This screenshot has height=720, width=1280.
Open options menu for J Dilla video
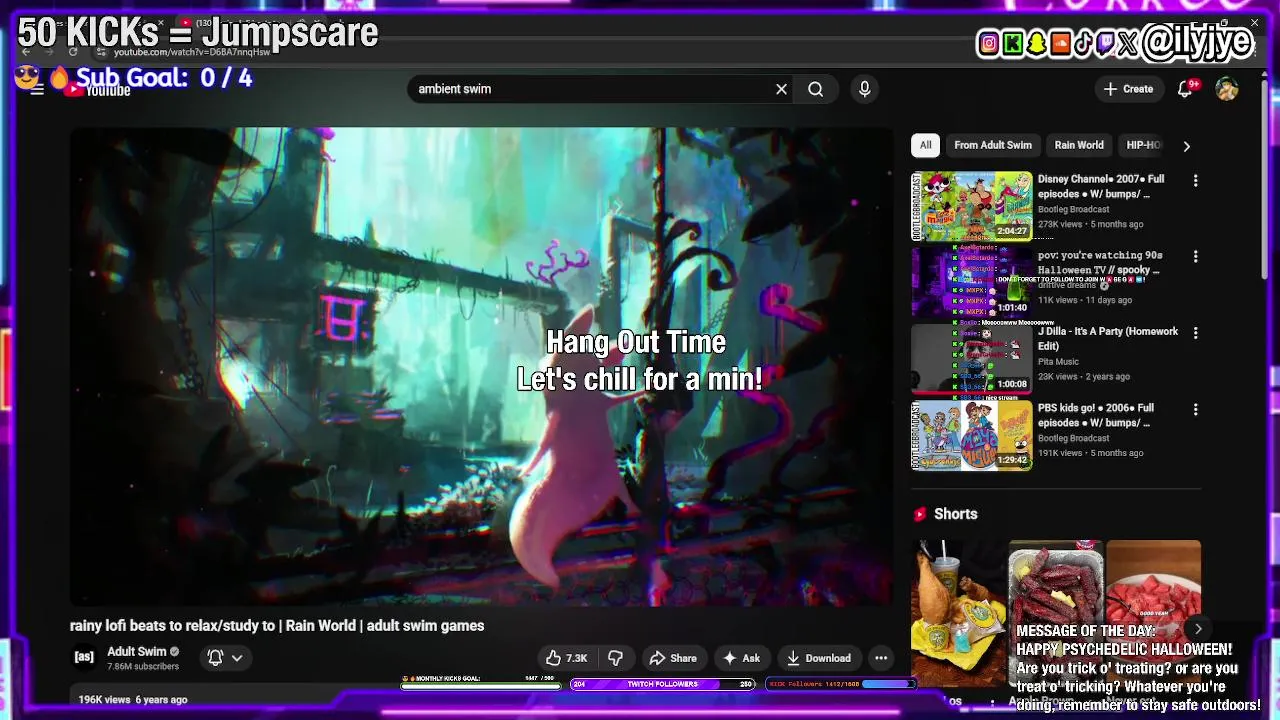[1195, 333]
